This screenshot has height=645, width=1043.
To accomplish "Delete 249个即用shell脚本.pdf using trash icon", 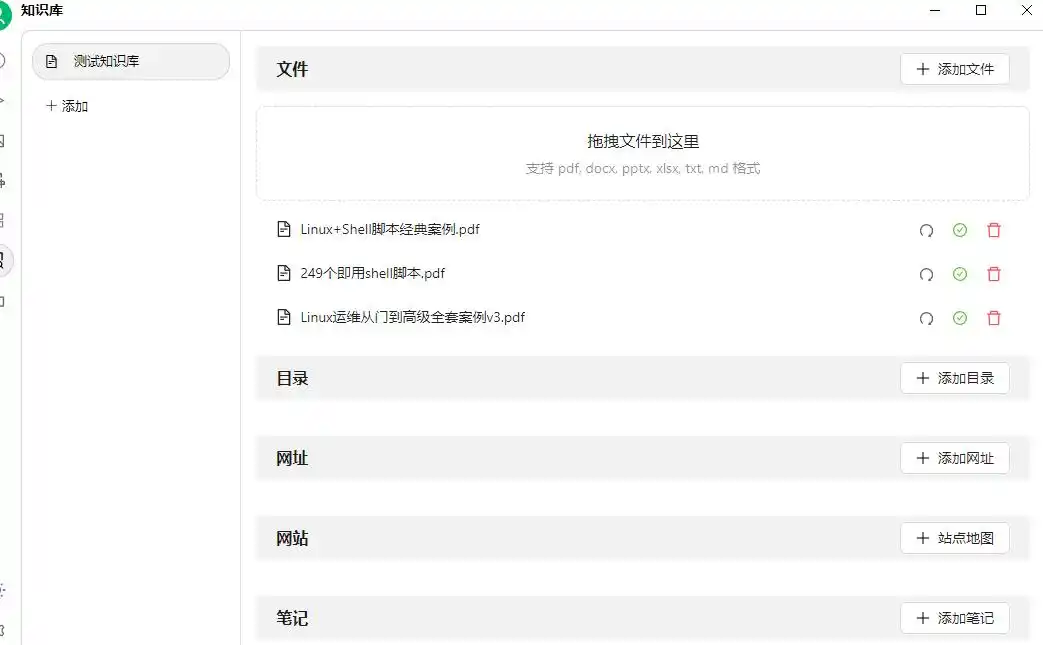I will coord(994,274).
